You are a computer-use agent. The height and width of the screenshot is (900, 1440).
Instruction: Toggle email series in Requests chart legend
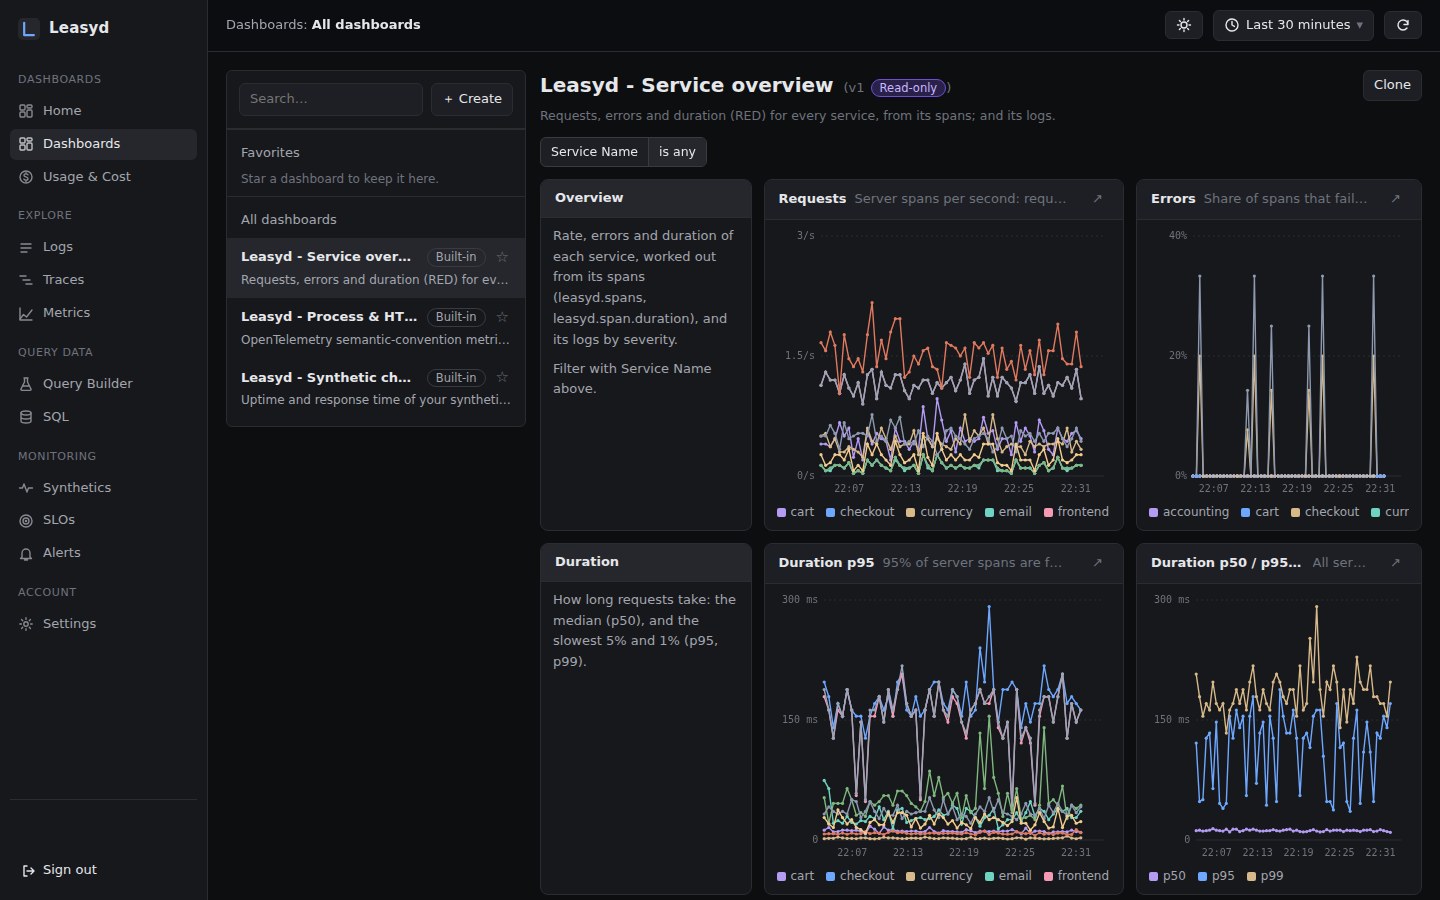click(x=1008, y=512)
